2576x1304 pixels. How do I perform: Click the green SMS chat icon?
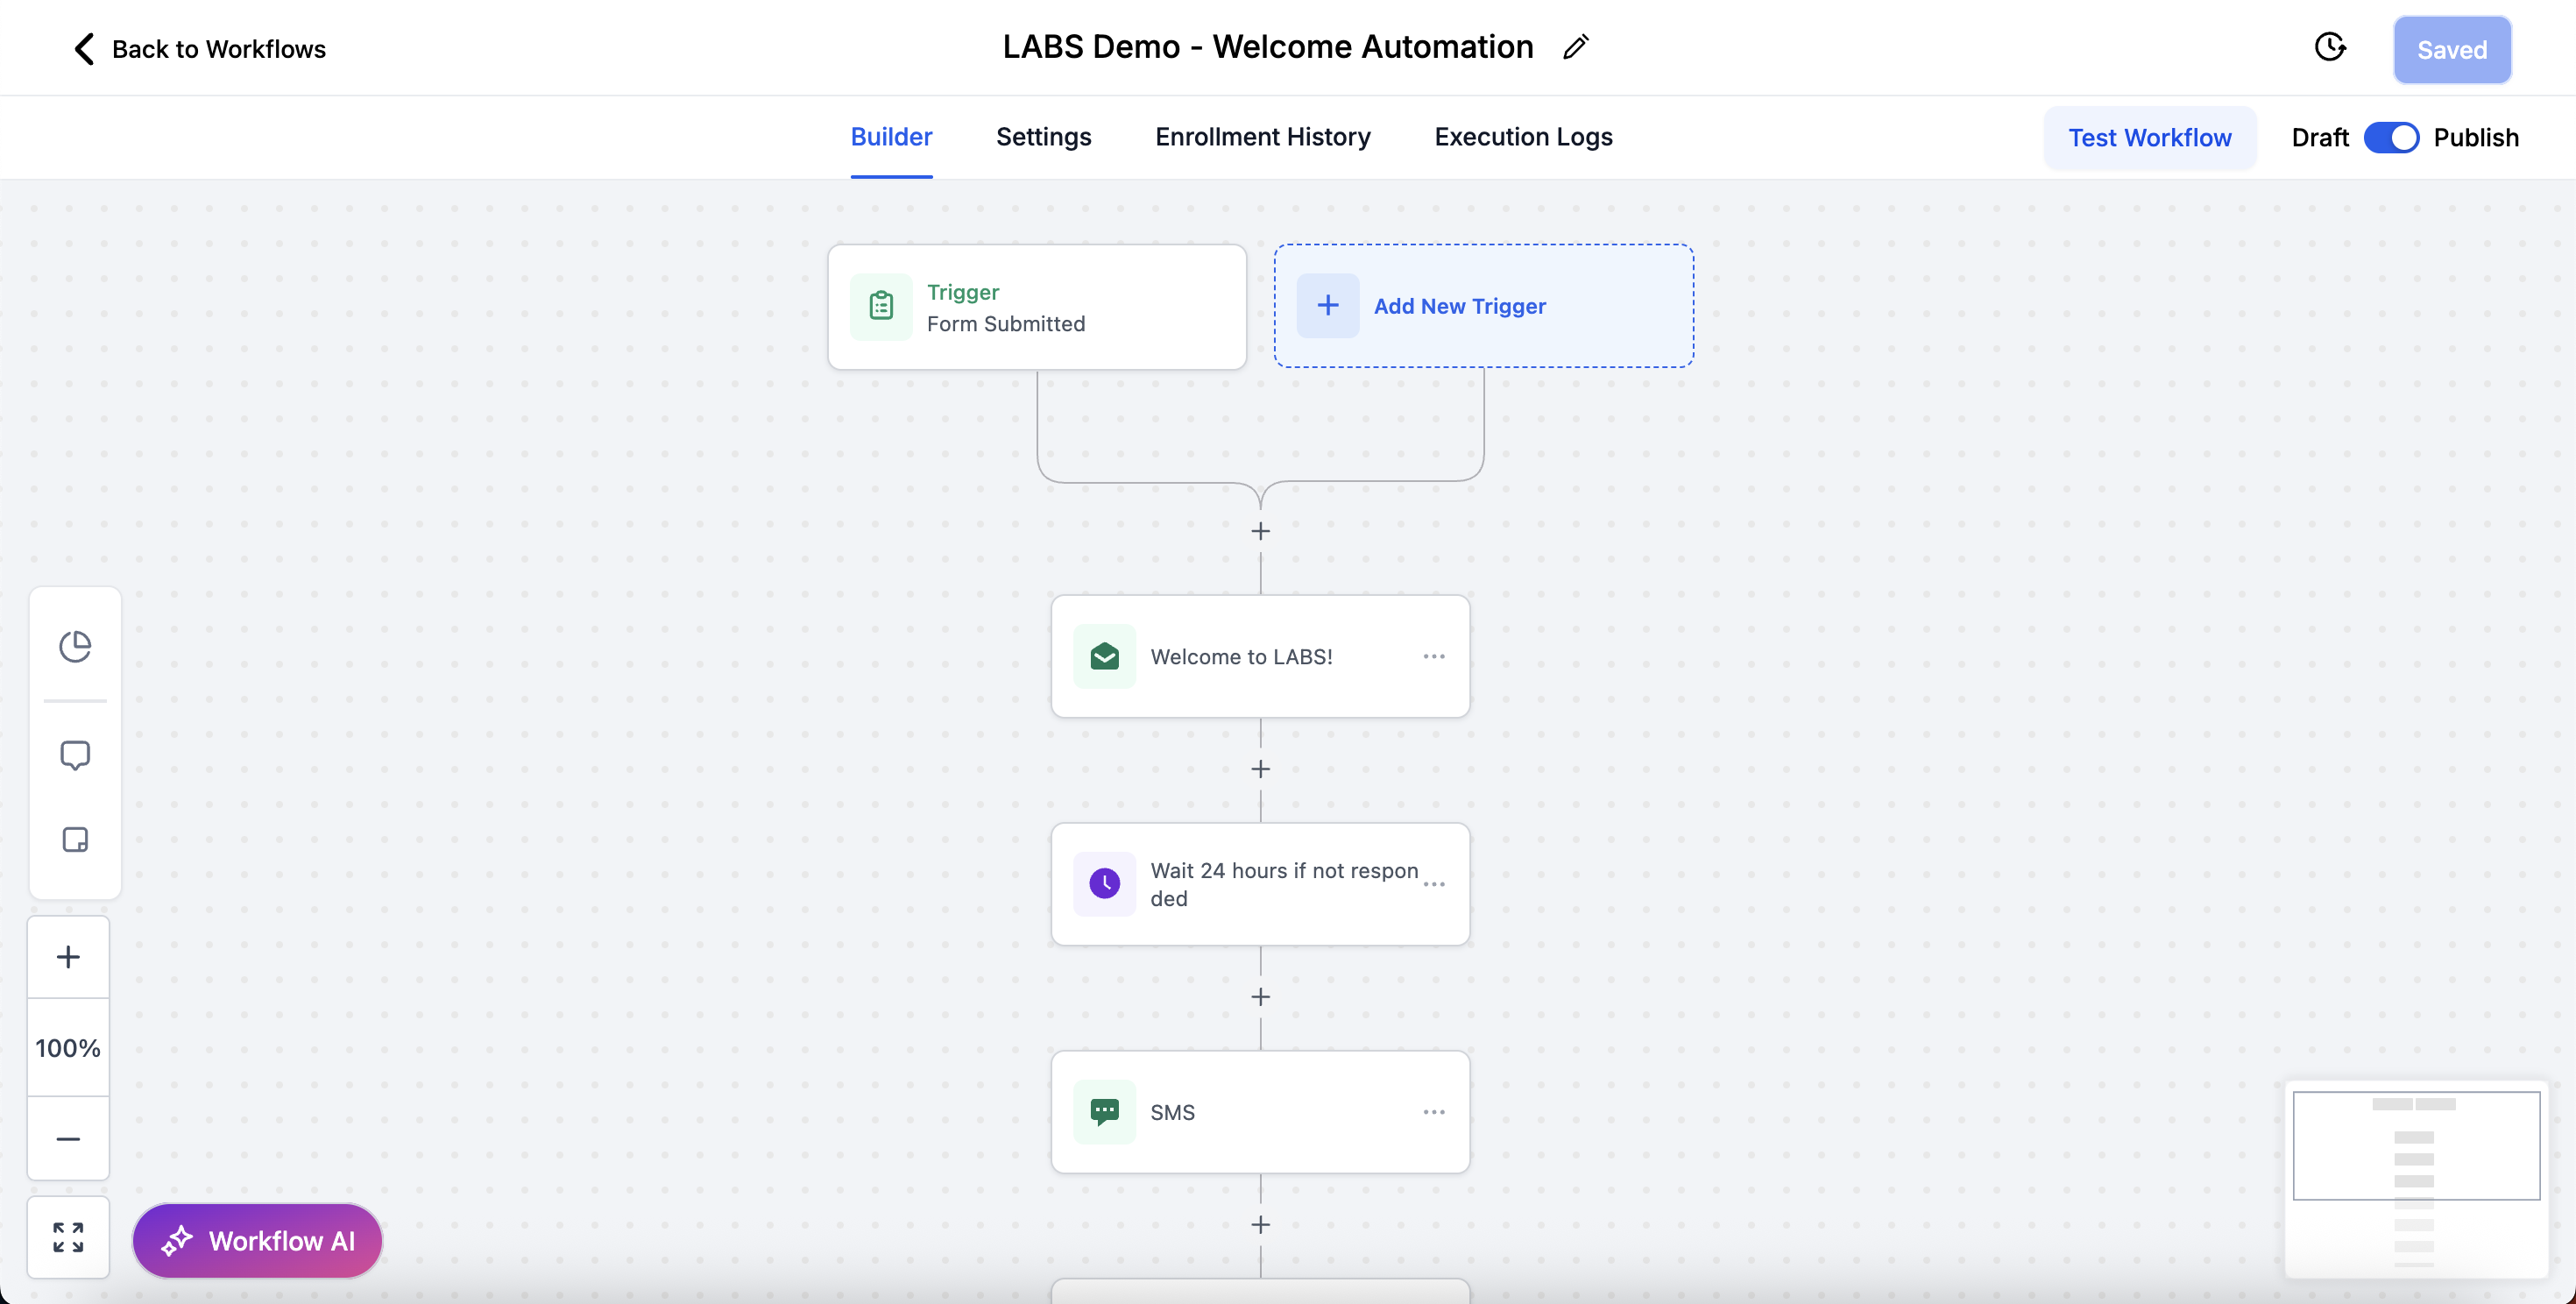pos(1104,1112)
